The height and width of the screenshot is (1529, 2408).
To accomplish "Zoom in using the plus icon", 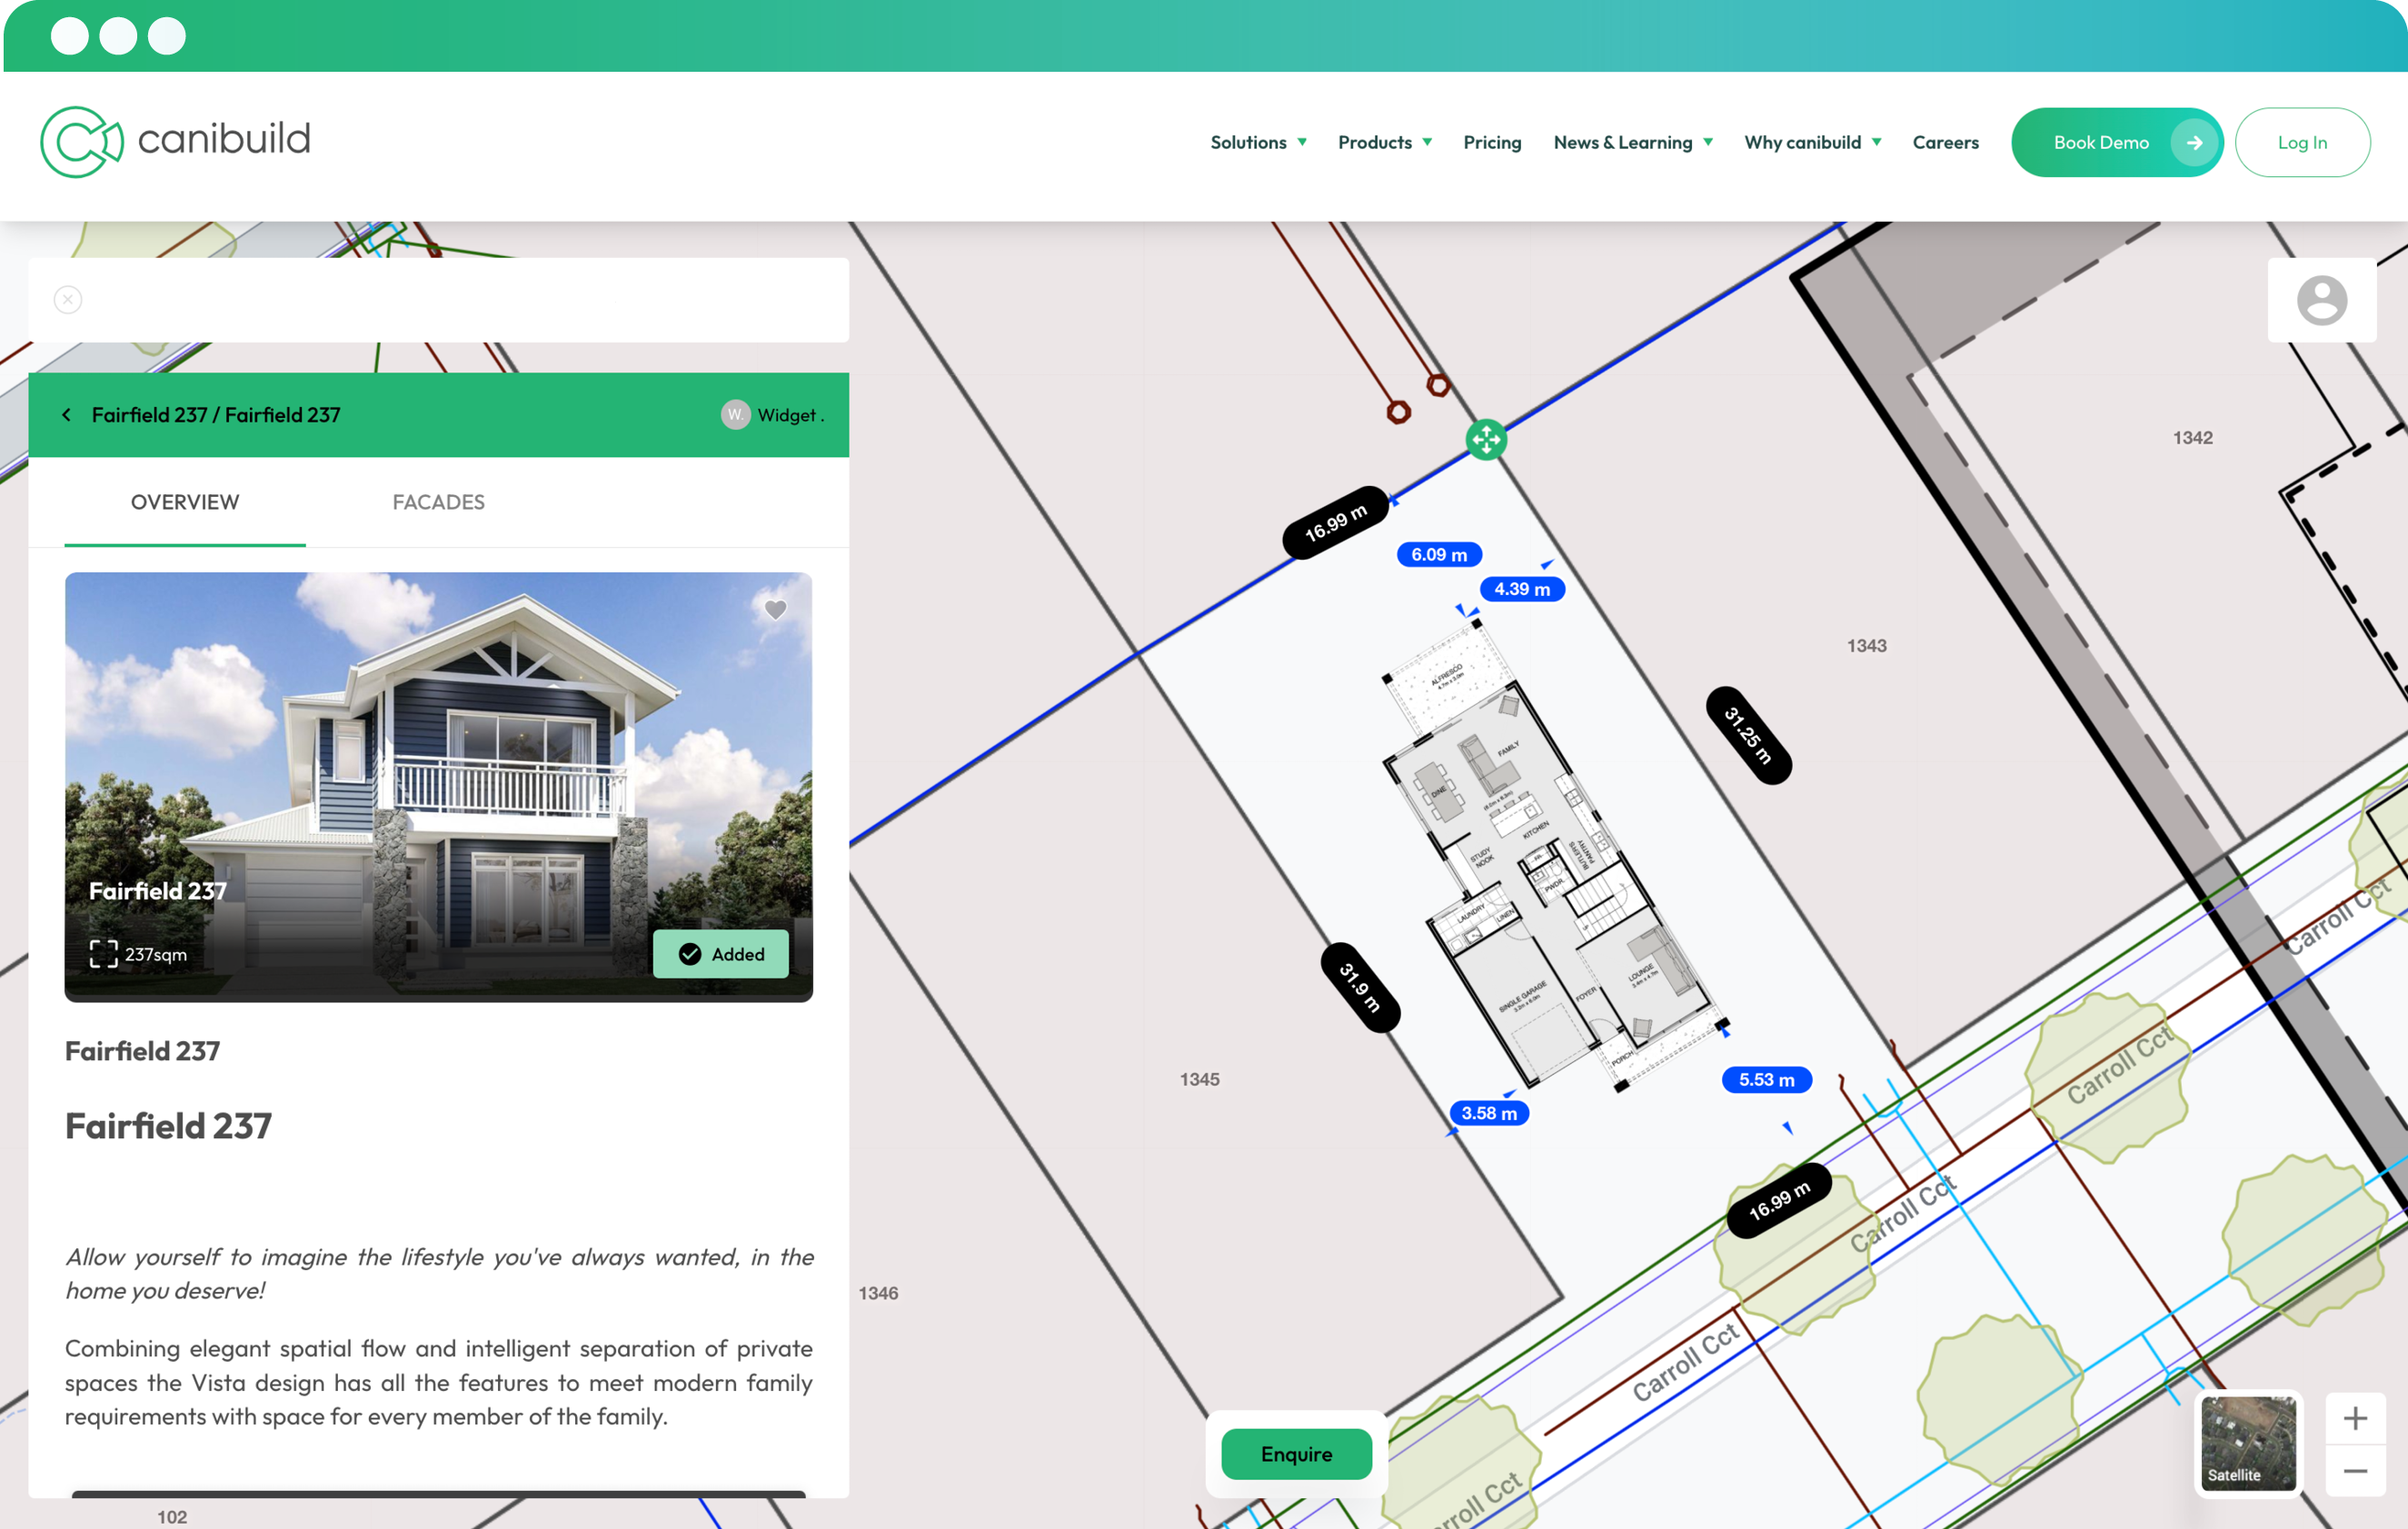I will click(x=2355, y=1417).
